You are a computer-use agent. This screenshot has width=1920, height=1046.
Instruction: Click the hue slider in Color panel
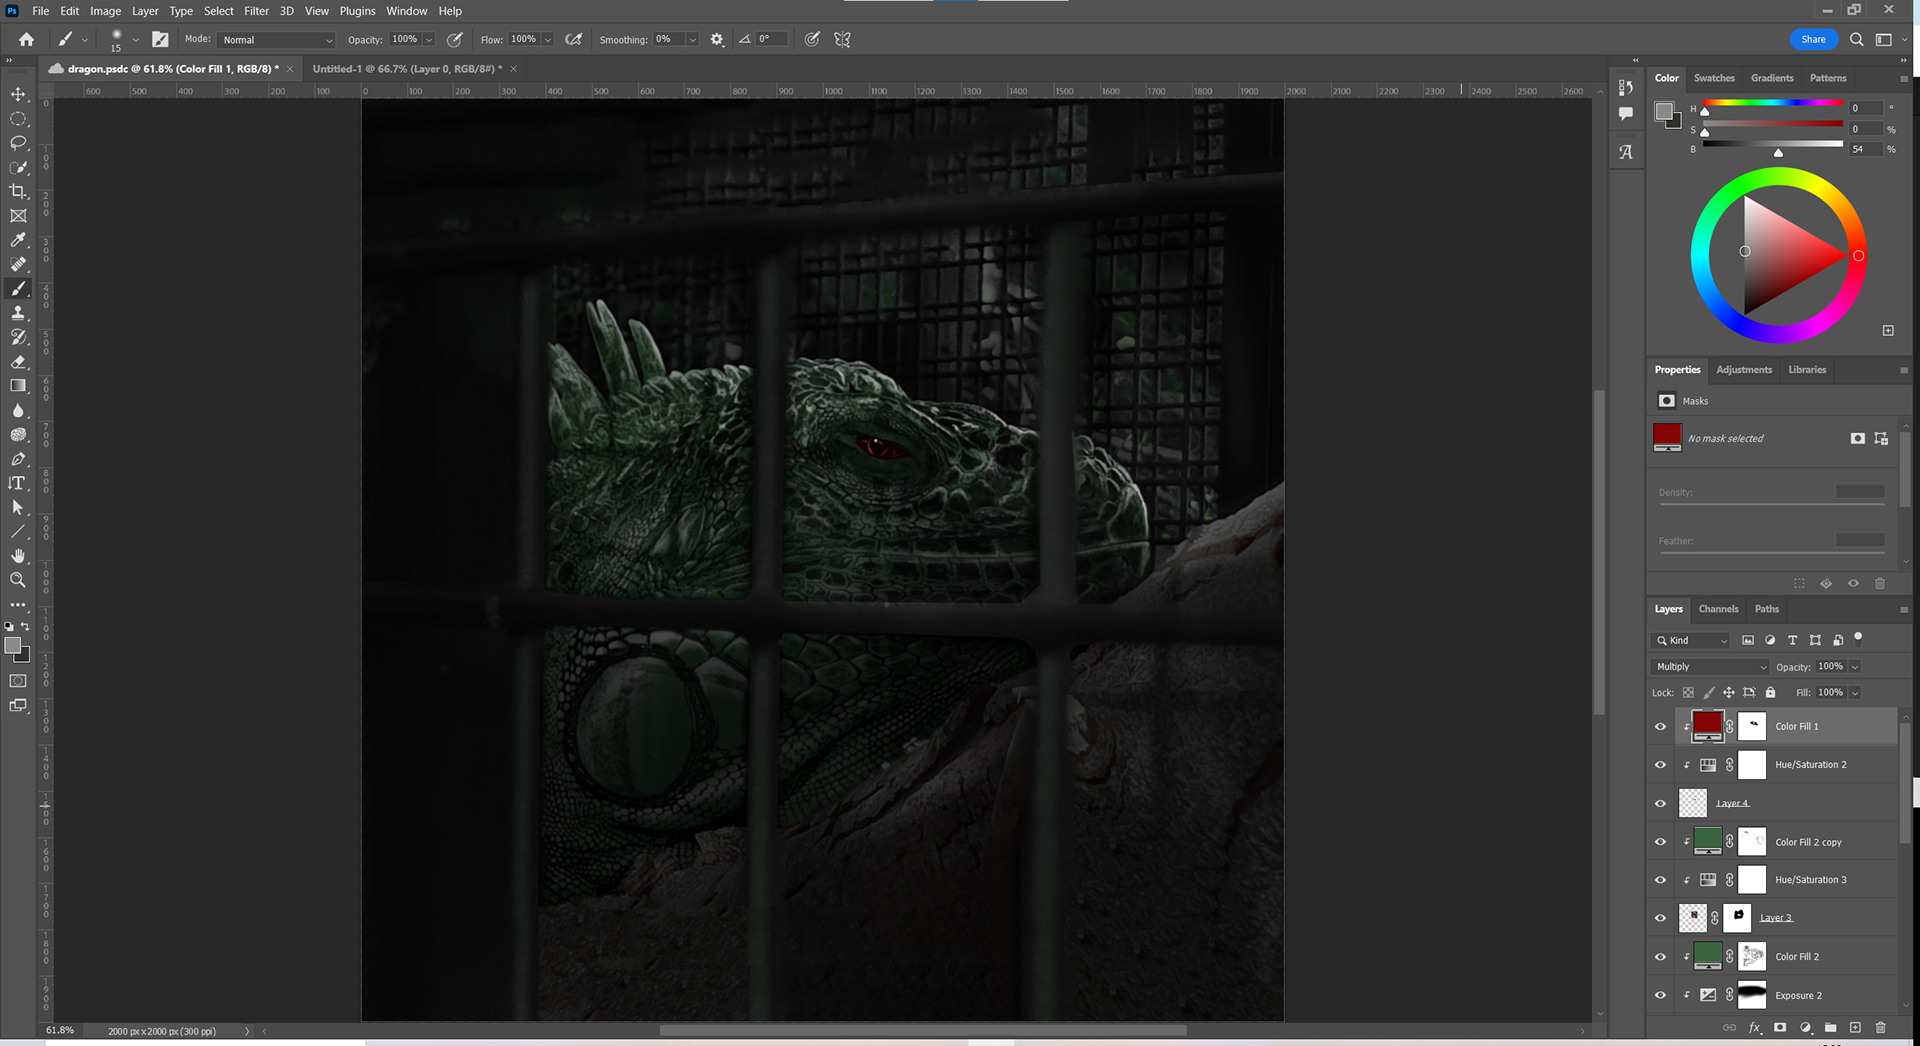[x=1772, y=103]
